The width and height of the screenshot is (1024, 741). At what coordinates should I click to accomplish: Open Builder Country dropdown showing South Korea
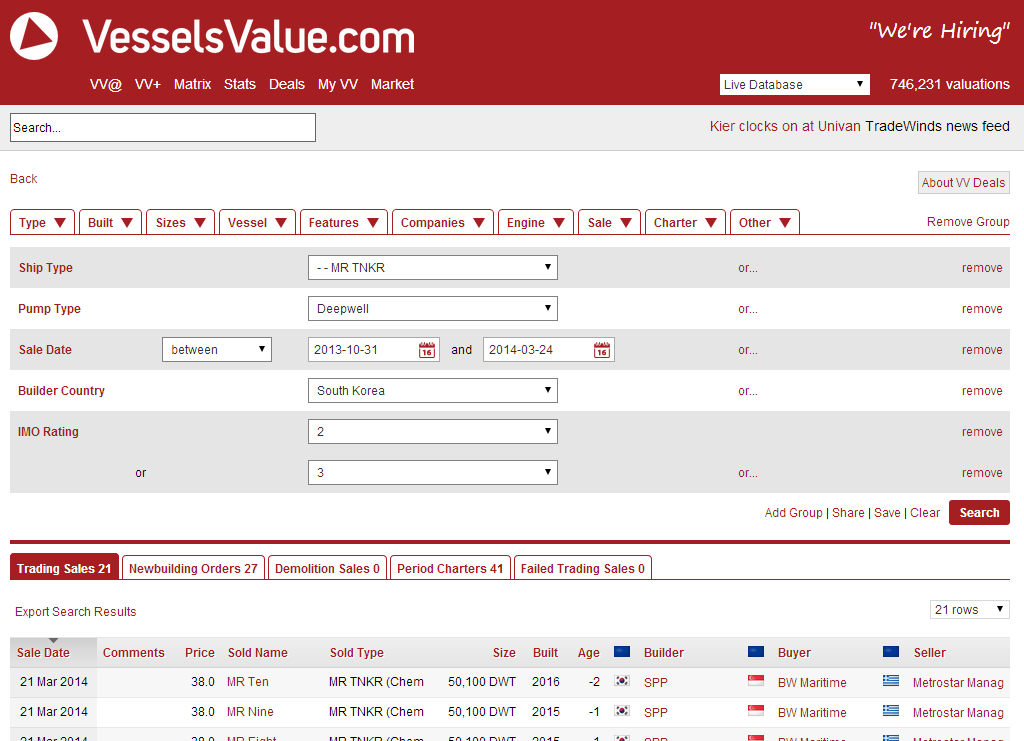[x=433, y=390]
